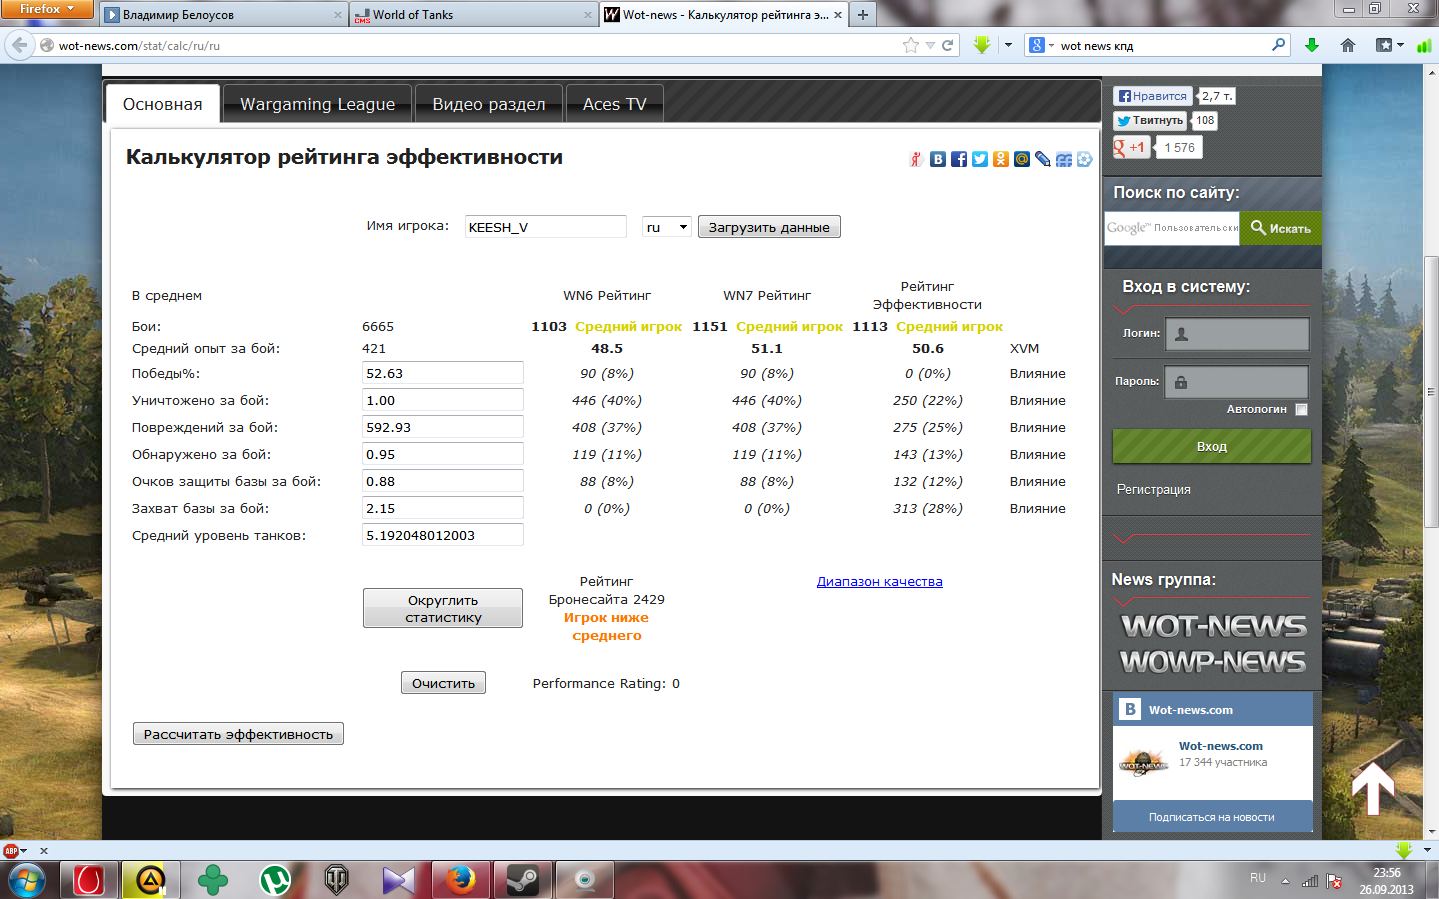
Task: Launch World of Tanks from taskbar
Action: click(x=337, y=880)
